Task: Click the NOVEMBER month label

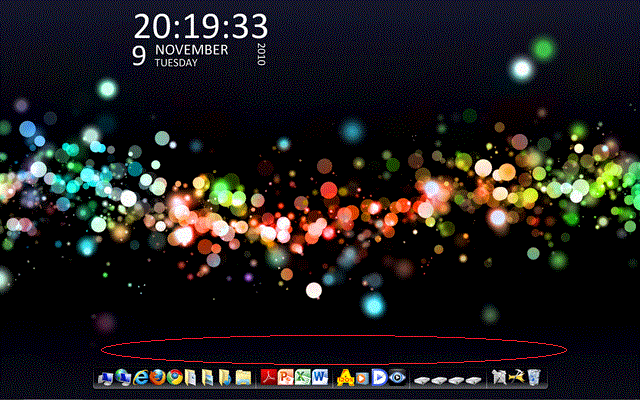Action: click(192, 50)
